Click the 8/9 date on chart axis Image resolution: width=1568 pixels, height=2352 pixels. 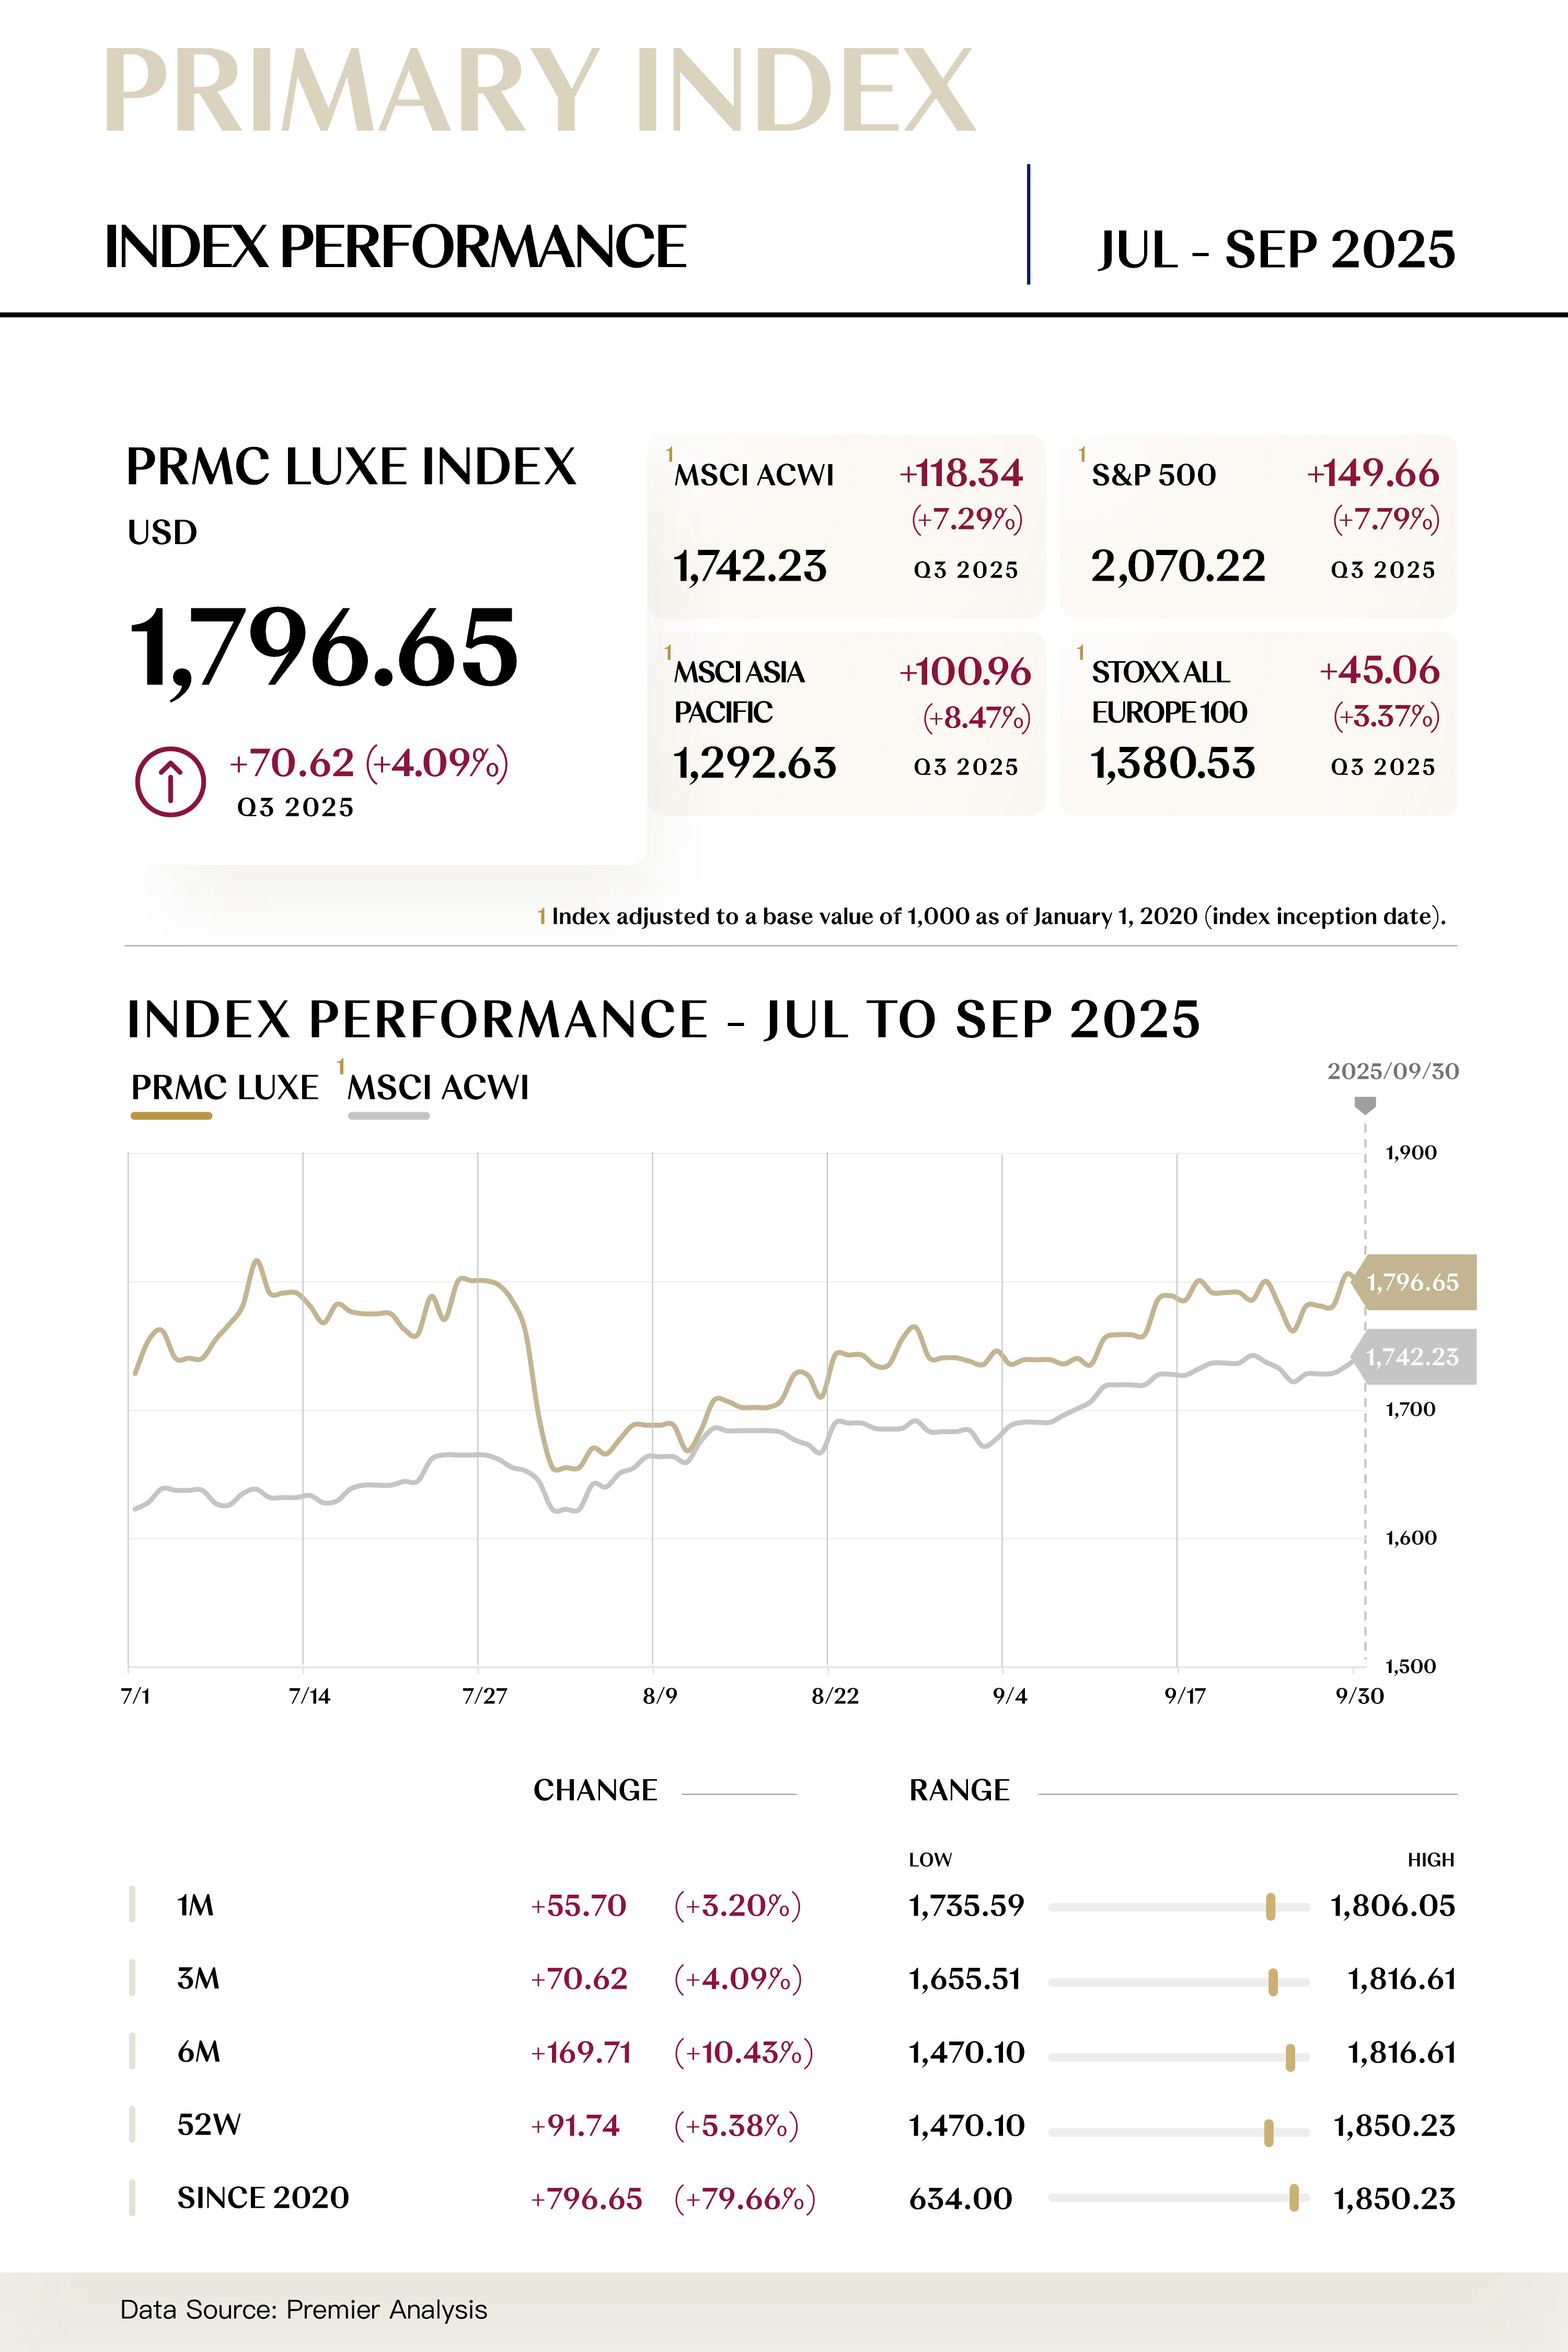[x=659, y=1695]
